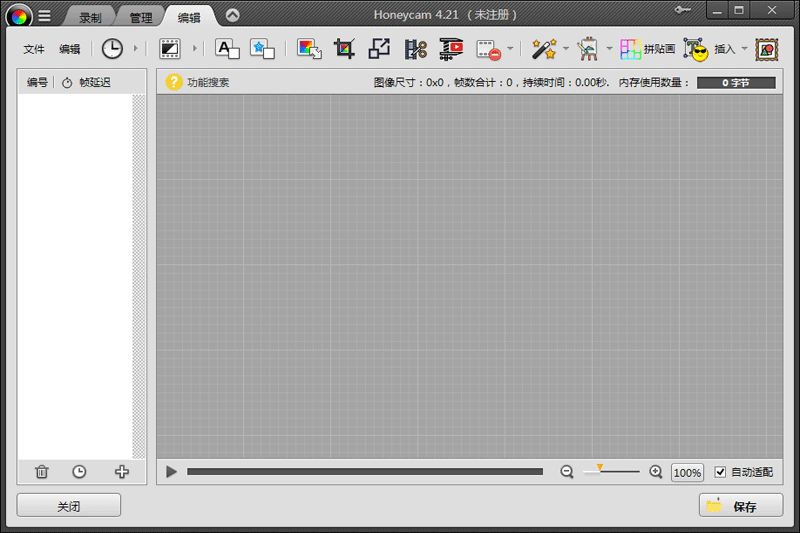
Task: Switch to the 录制 tab
Action: 91,17
